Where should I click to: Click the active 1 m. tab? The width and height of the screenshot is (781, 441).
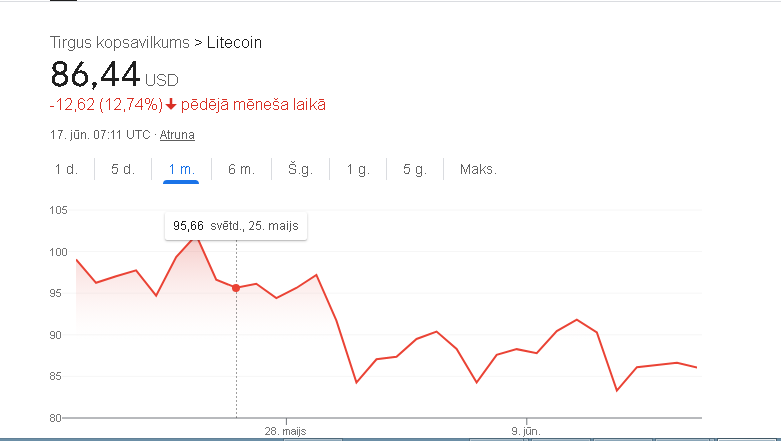click(181, 169)
